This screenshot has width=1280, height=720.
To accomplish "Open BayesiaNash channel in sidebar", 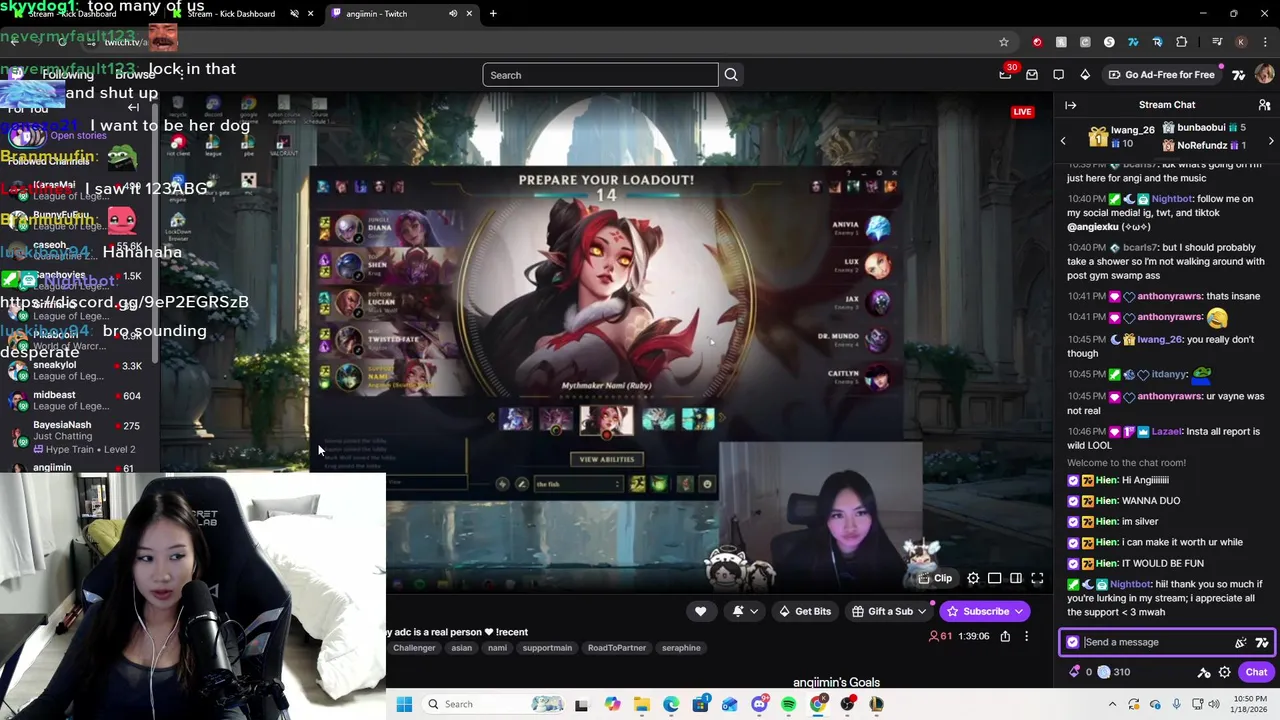I will coord(80,437).
